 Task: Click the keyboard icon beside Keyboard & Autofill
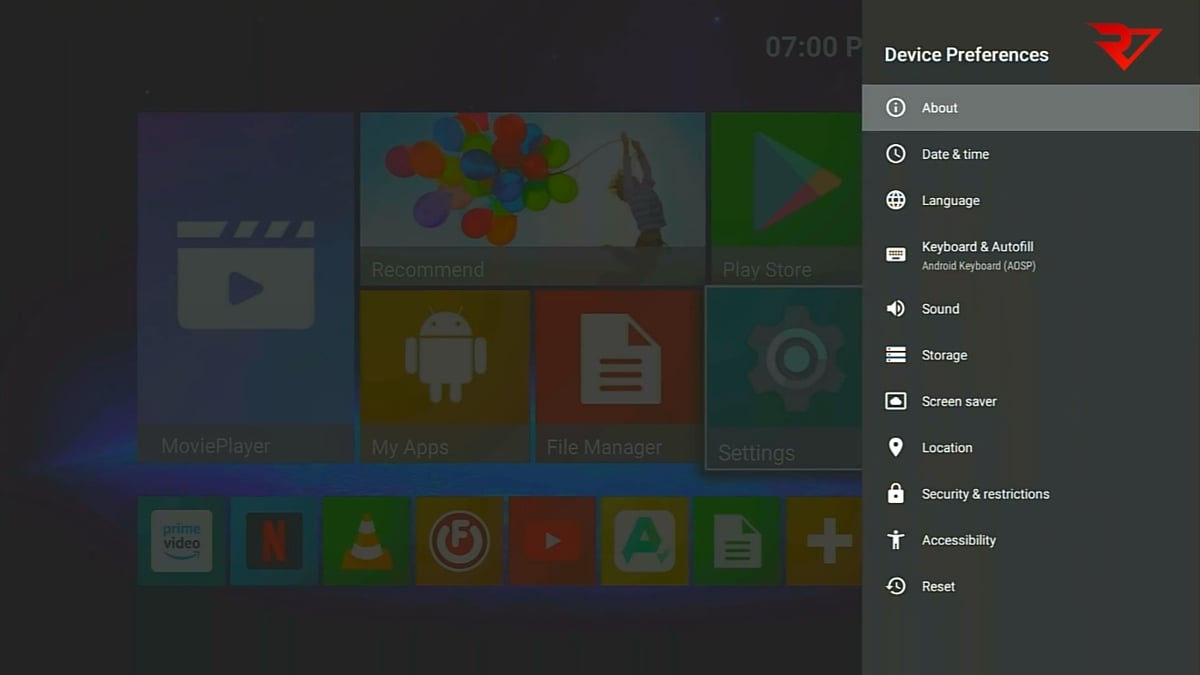896,254
